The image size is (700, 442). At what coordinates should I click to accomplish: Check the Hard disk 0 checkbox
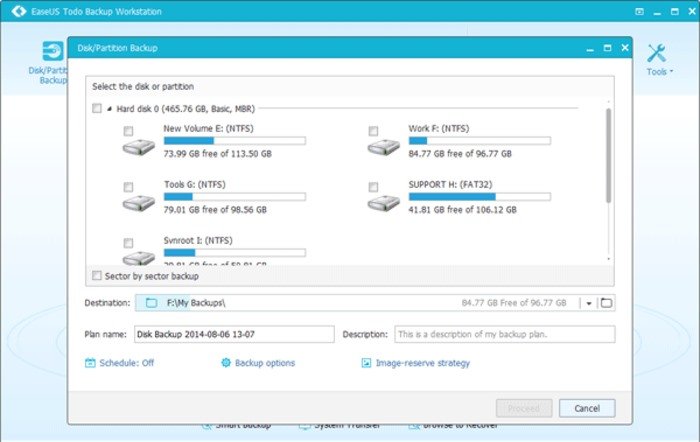97,108
